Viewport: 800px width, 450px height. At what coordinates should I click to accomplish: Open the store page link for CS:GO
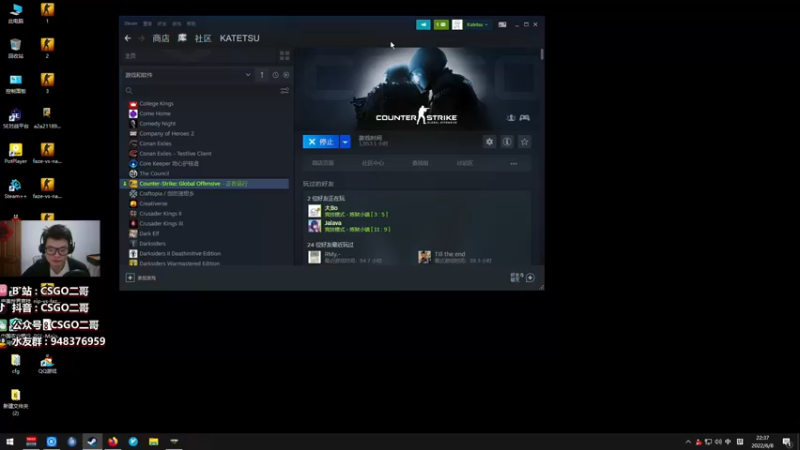tap(322, 163)
